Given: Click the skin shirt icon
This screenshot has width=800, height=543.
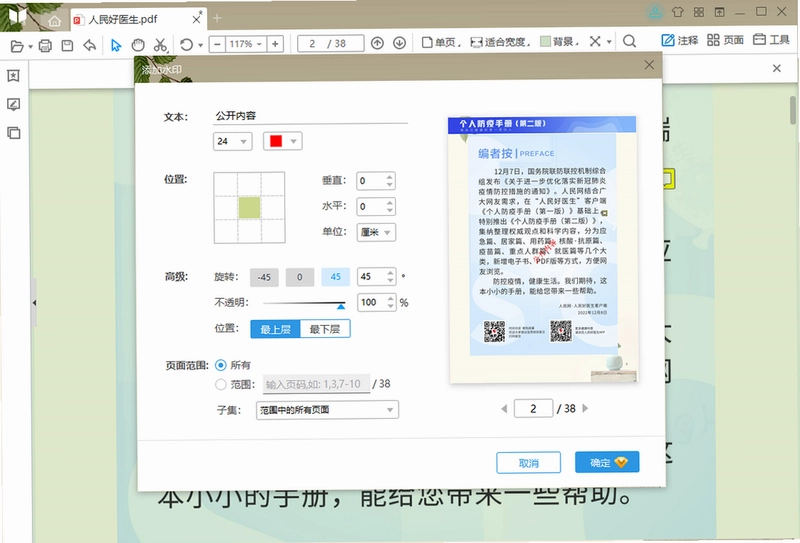Looking at the screenshot, I should click(x=678, y=12).
